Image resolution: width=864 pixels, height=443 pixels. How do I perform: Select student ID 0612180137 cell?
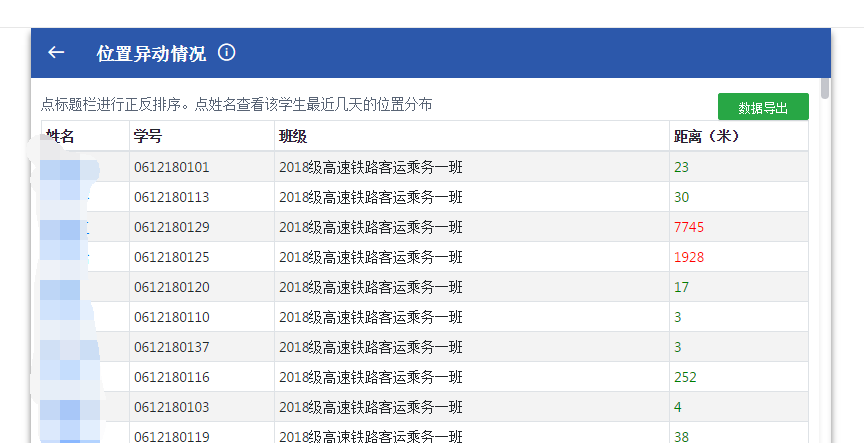(171, 347)
